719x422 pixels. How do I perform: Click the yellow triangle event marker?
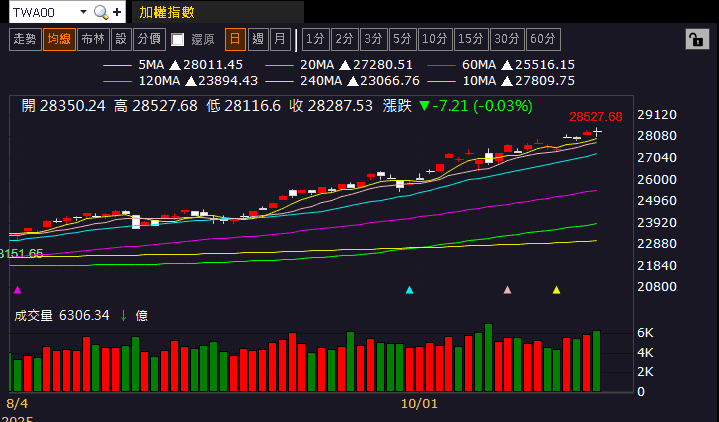pos(556,290)
